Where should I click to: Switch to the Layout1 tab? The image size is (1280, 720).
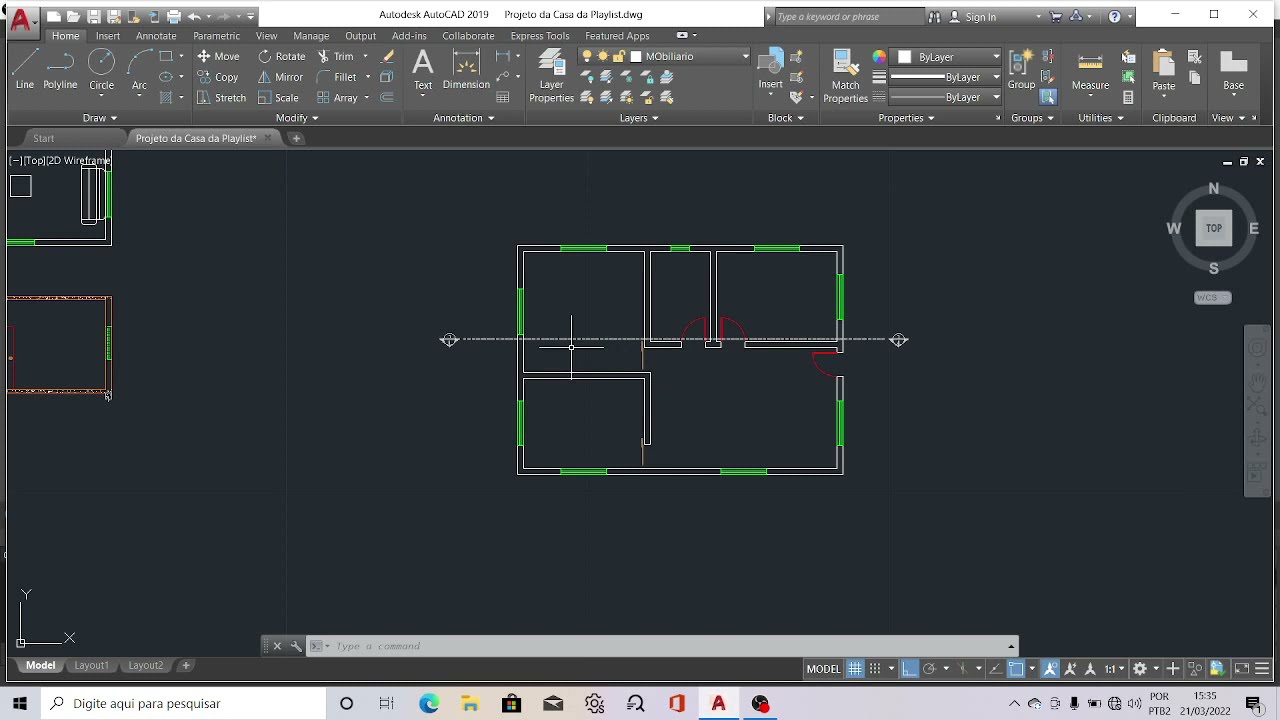pyautogui.click(x=91, y=665)
